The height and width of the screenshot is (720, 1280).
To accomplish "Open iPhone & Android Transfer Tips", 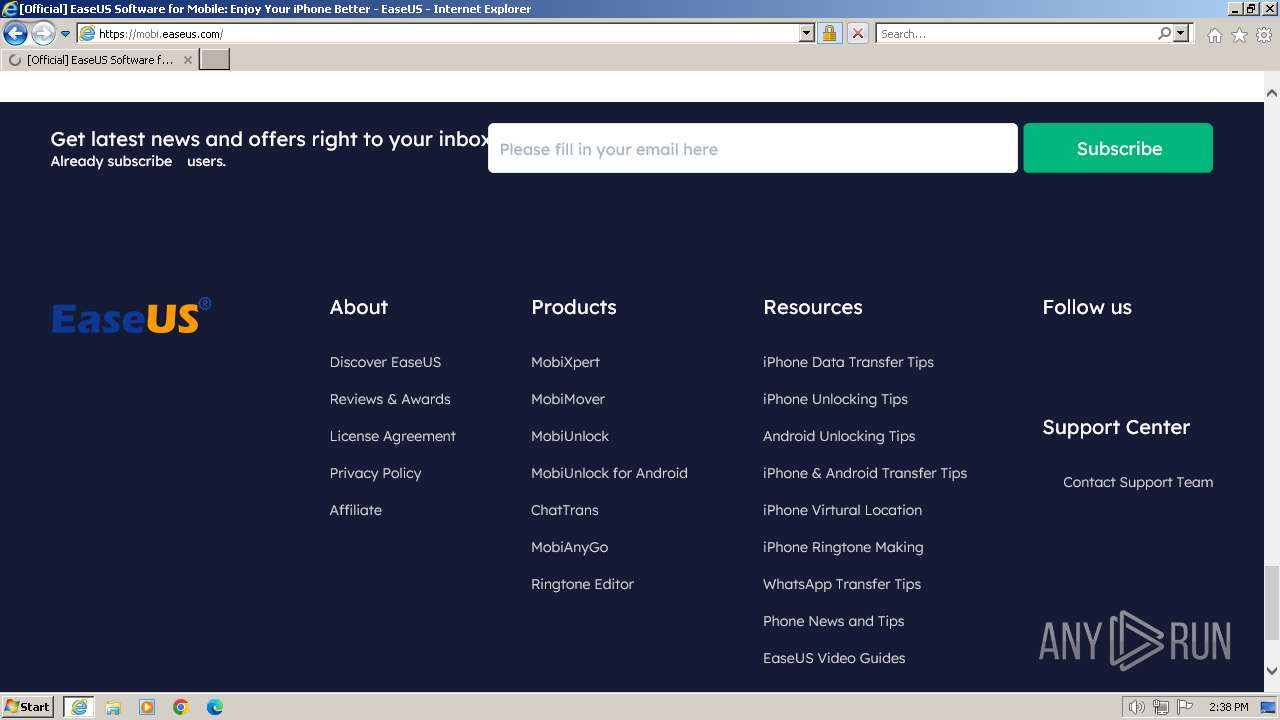I will pos(865,473).
